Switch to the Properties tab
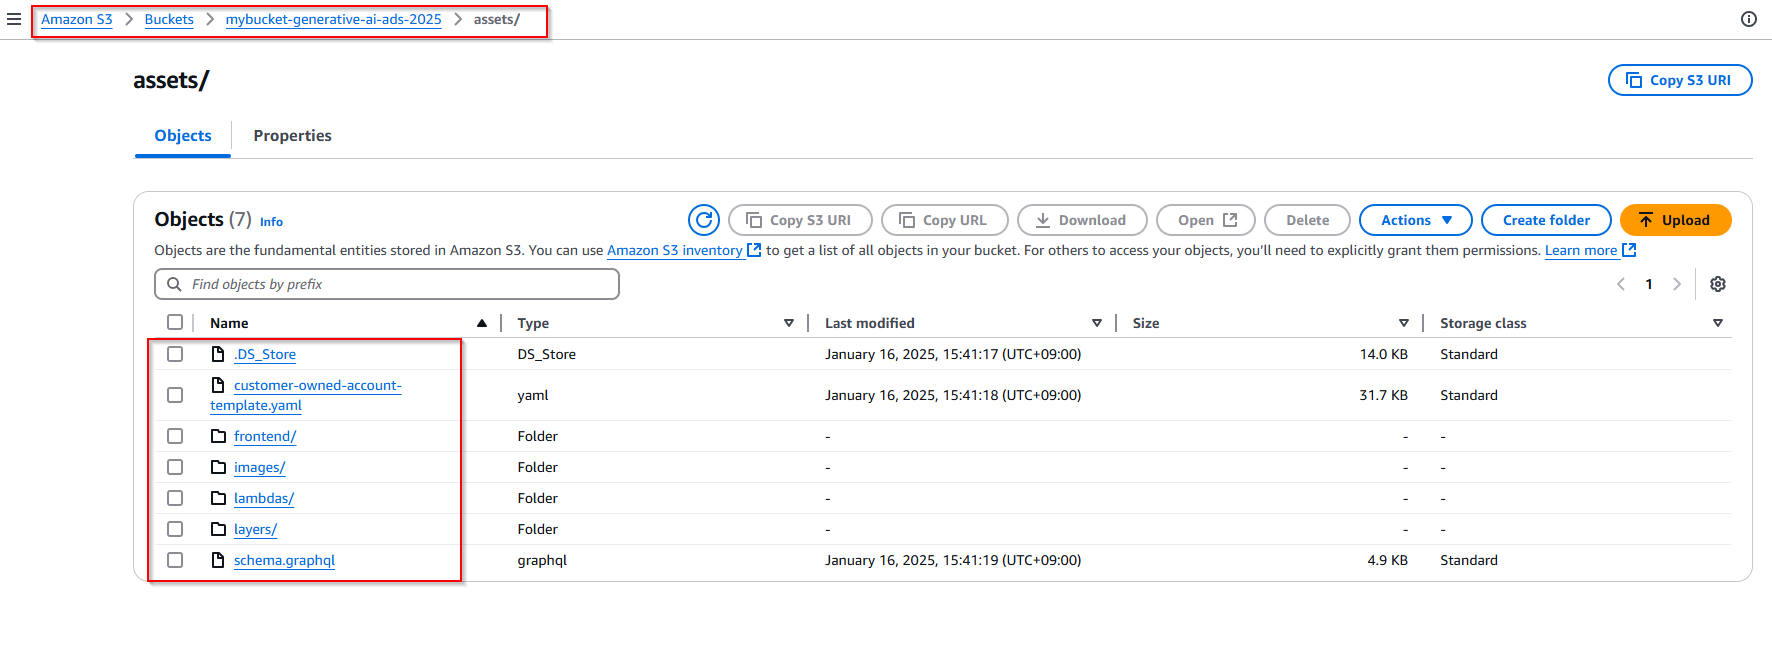1772x652 pixels. coord(292,136)
